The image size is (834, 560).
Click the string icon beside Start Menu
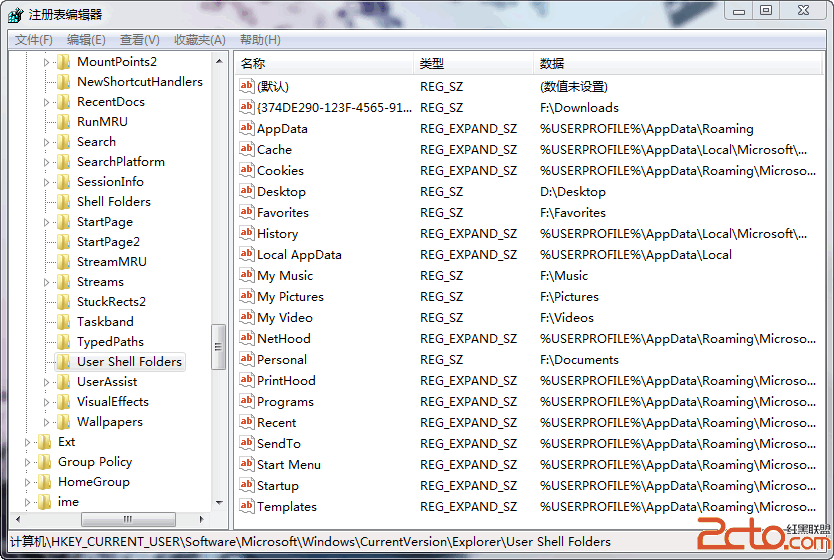[x=246, y=464]
